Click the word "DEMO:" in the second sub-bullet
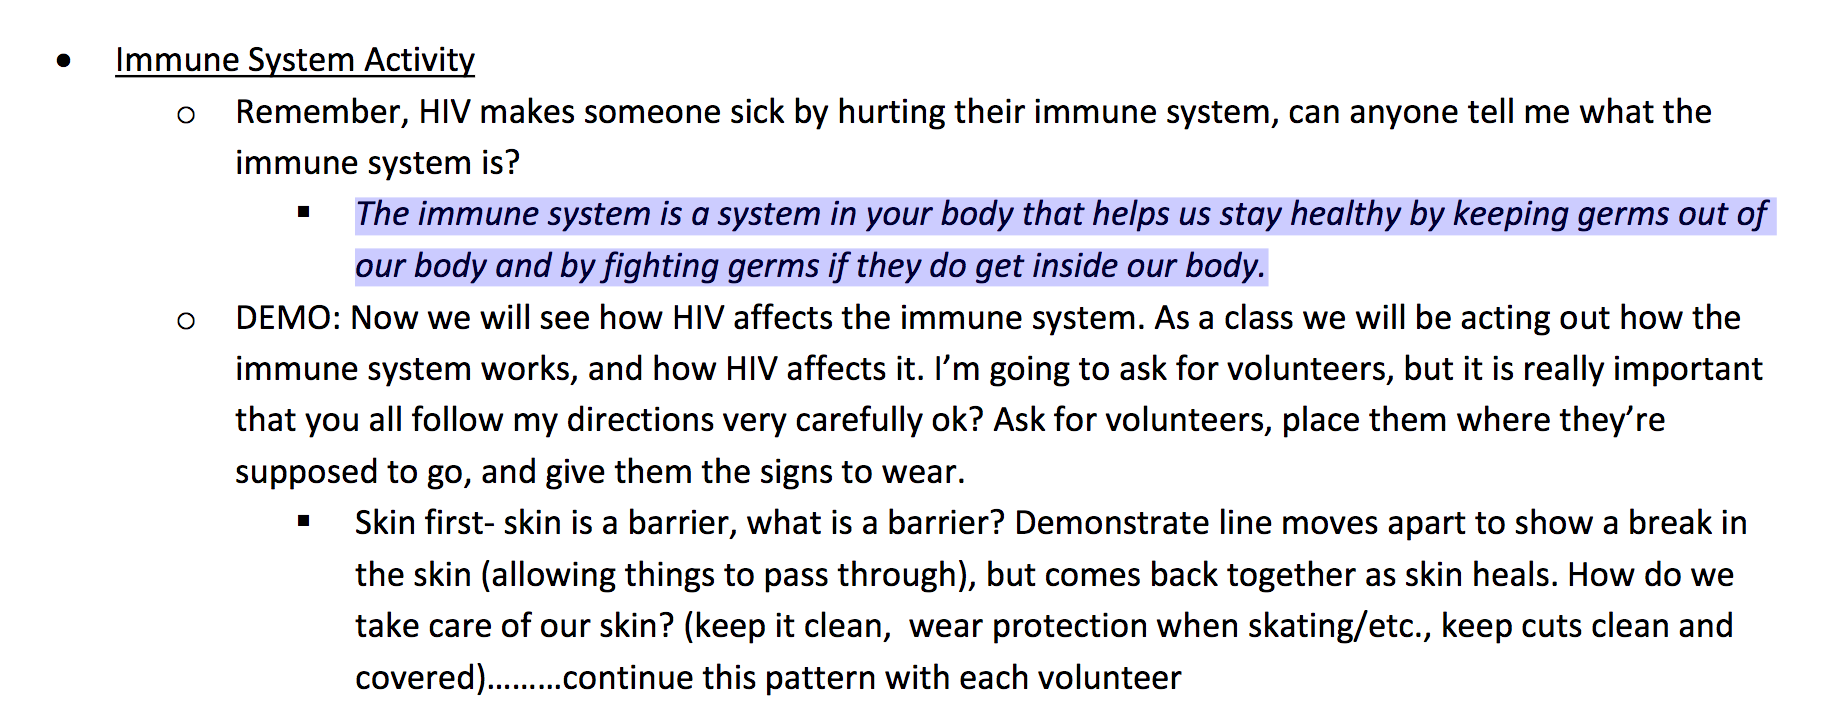Image resolution: width=1830 pixels, height=710 pixels. (288, 318)
